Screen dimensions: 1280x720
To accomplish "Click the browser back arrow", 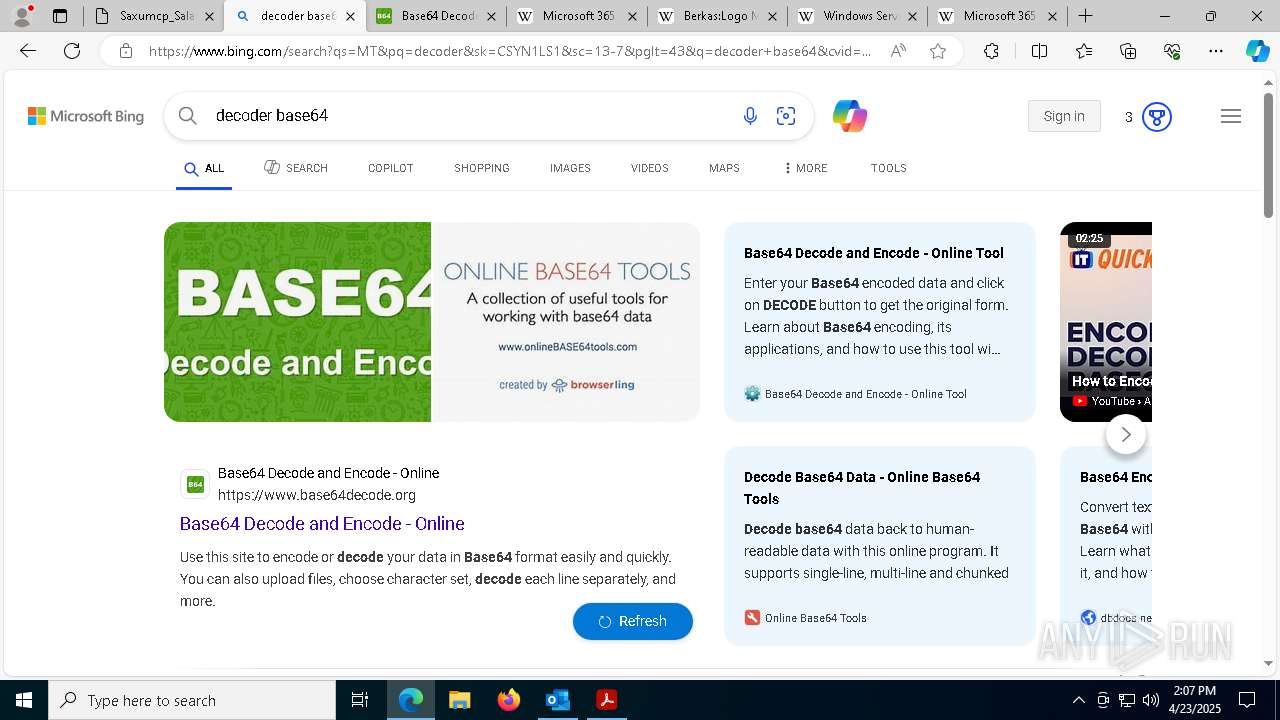I will point(28,51).
